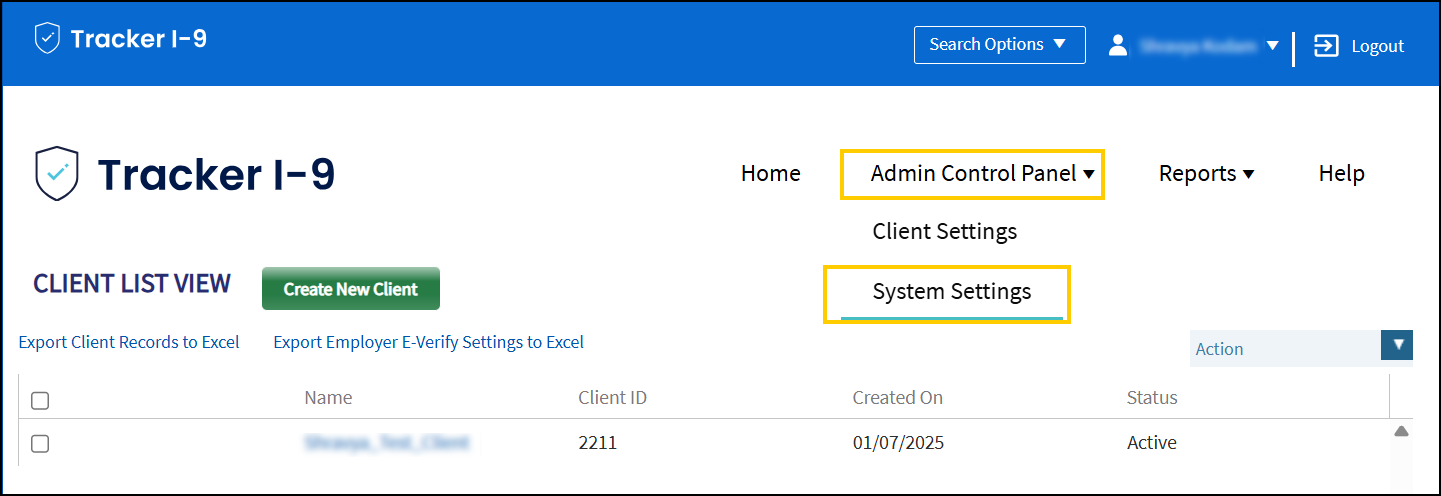Tick the select-all checkbox in the table header
Screen dimensions: 1441x496
(x=40, y=401)
